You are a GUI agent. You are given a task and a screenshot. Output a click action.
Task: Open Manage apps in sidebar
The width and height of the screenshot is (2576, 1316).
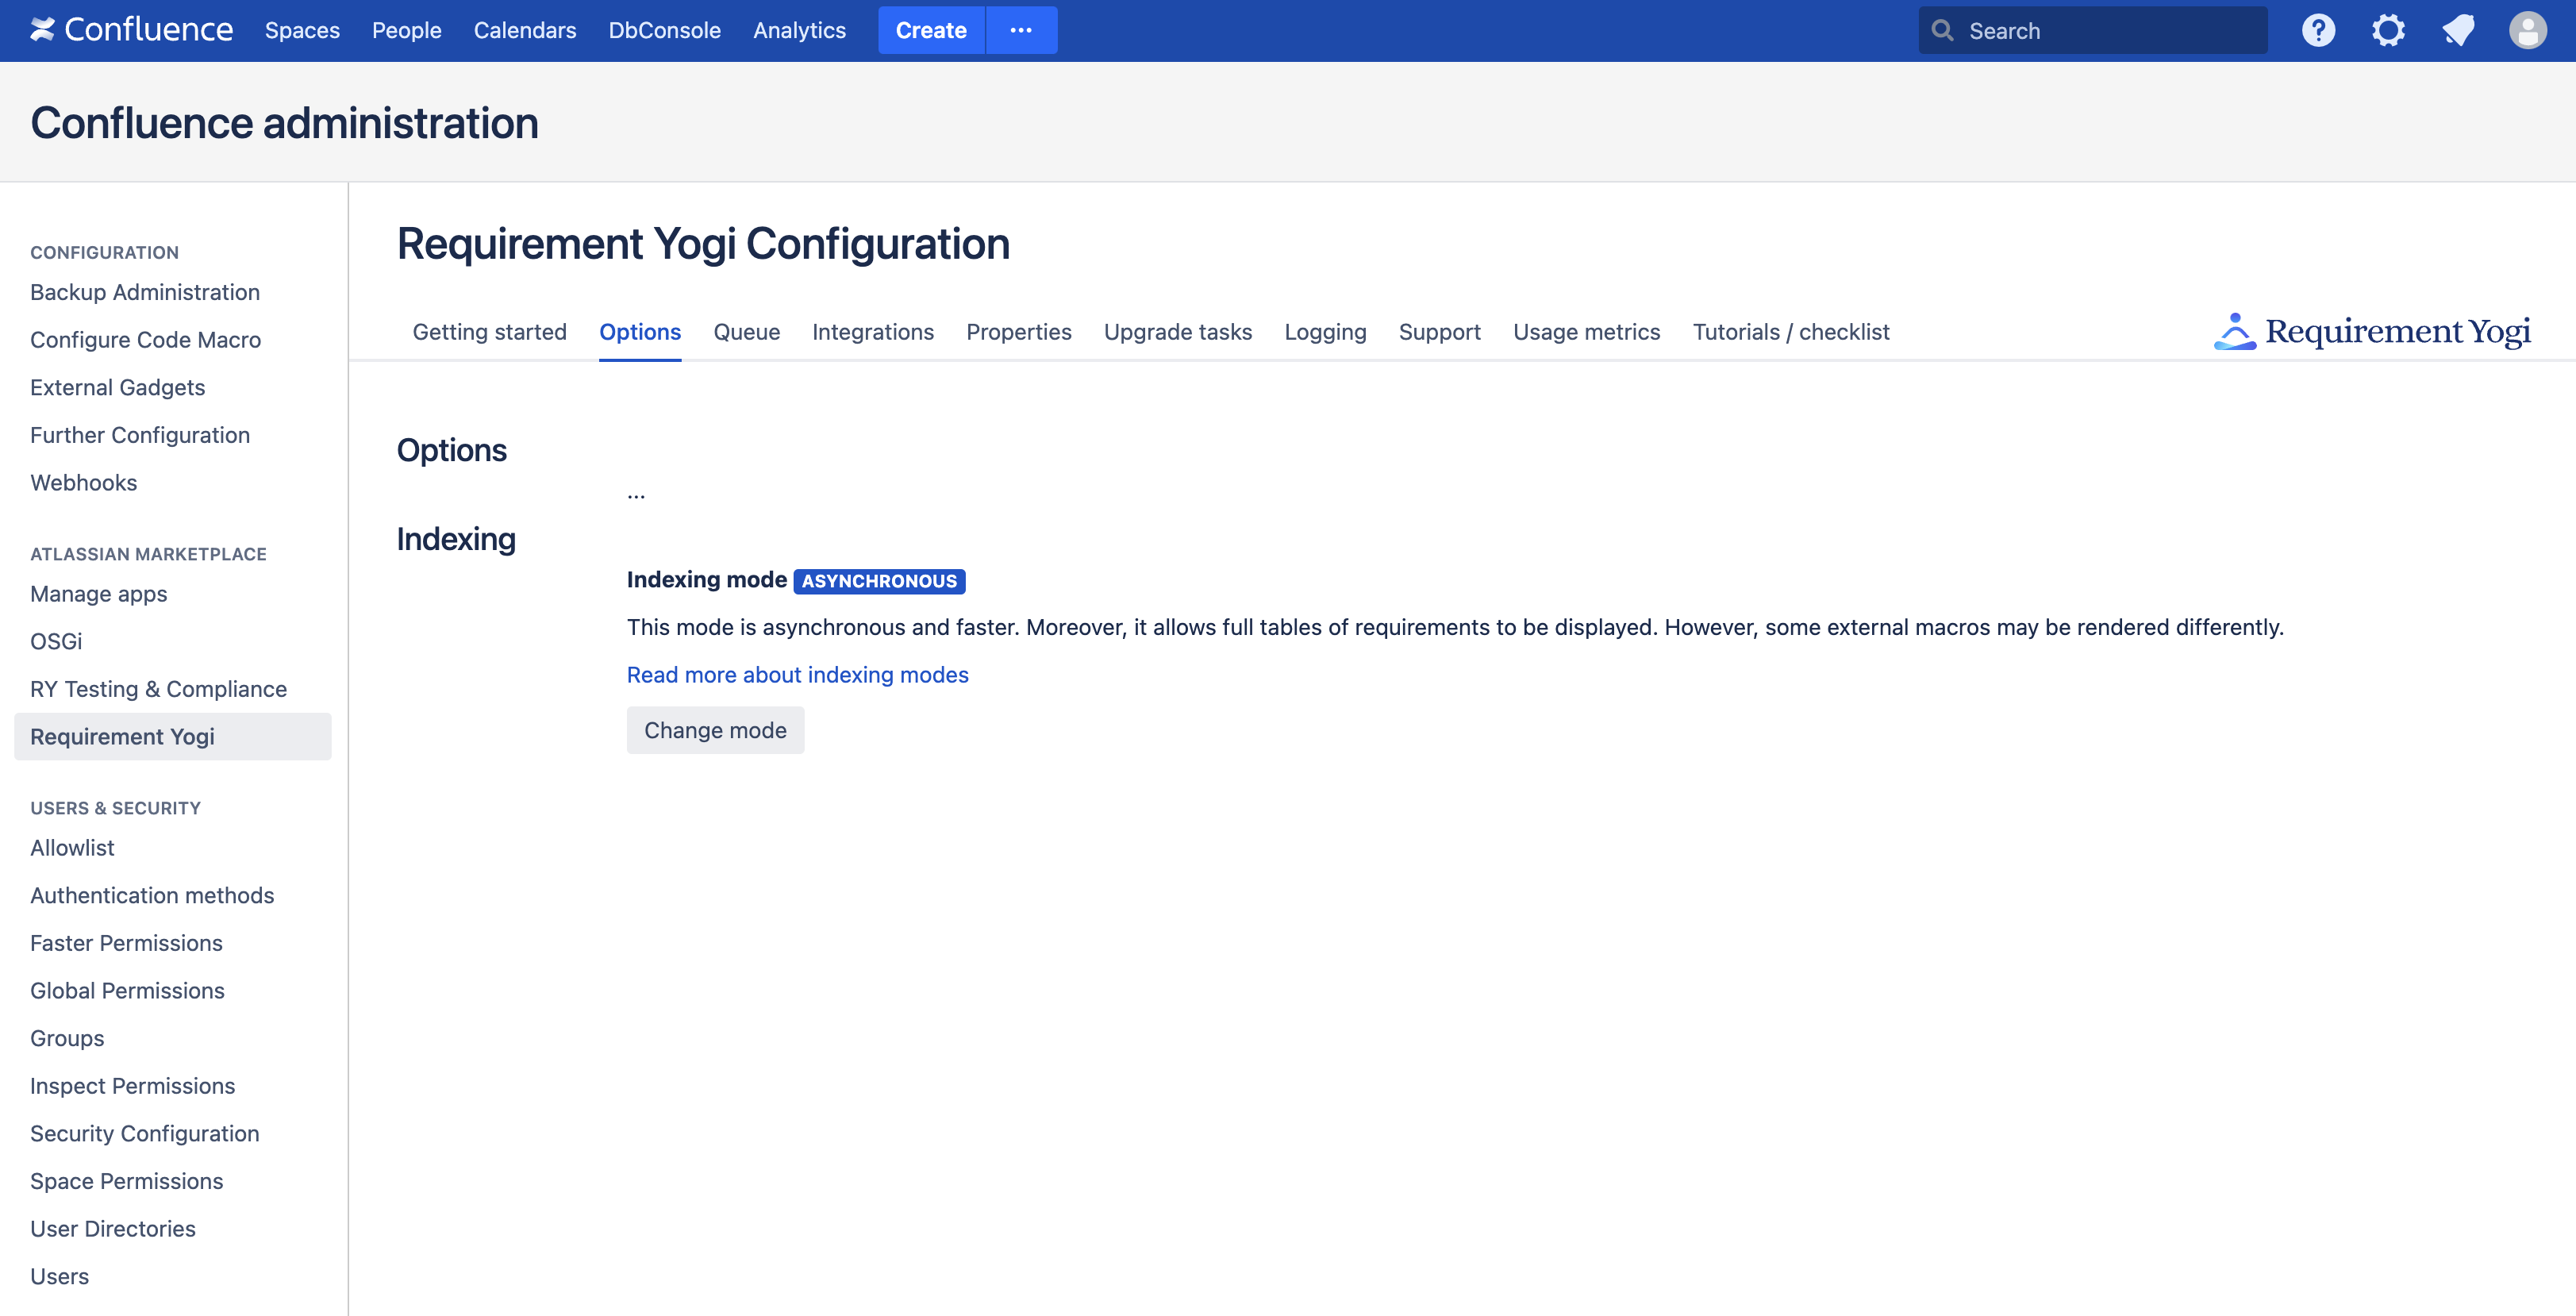coord(98,594)
